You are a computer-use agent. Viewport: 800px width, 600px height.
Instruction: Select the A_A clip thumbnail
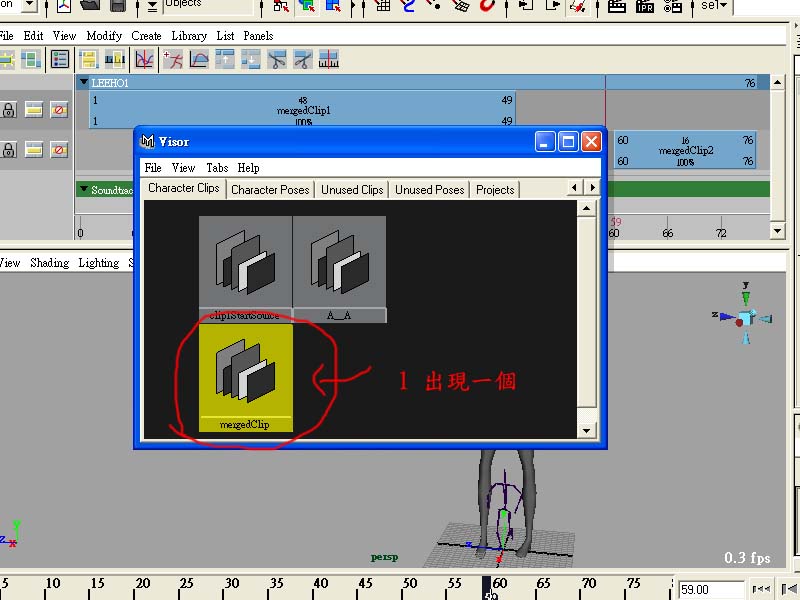(339, 269)
